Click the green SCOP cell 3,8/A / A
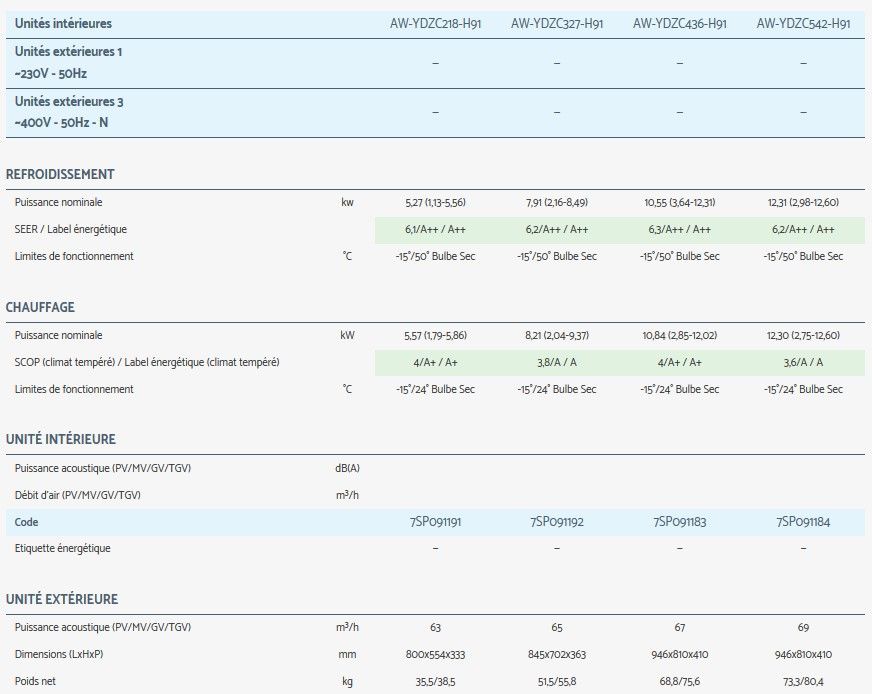The image size is (872, 694). click(x=557, y=363)
